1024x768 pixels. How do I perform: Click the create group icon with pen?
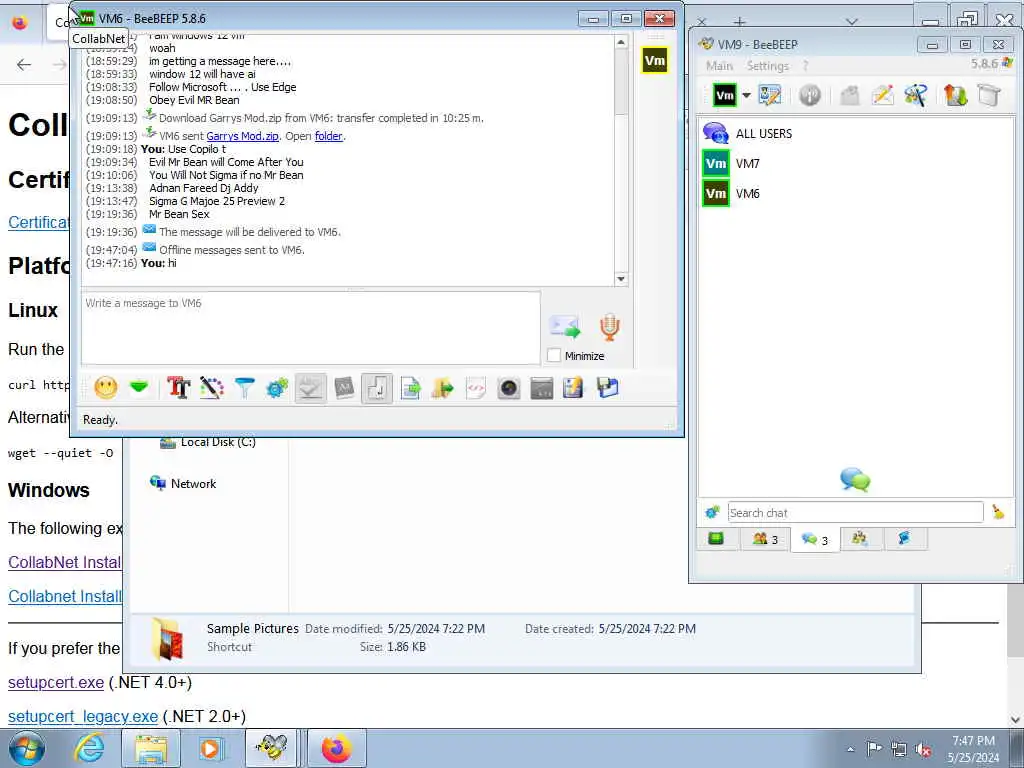tap(916, 95)
